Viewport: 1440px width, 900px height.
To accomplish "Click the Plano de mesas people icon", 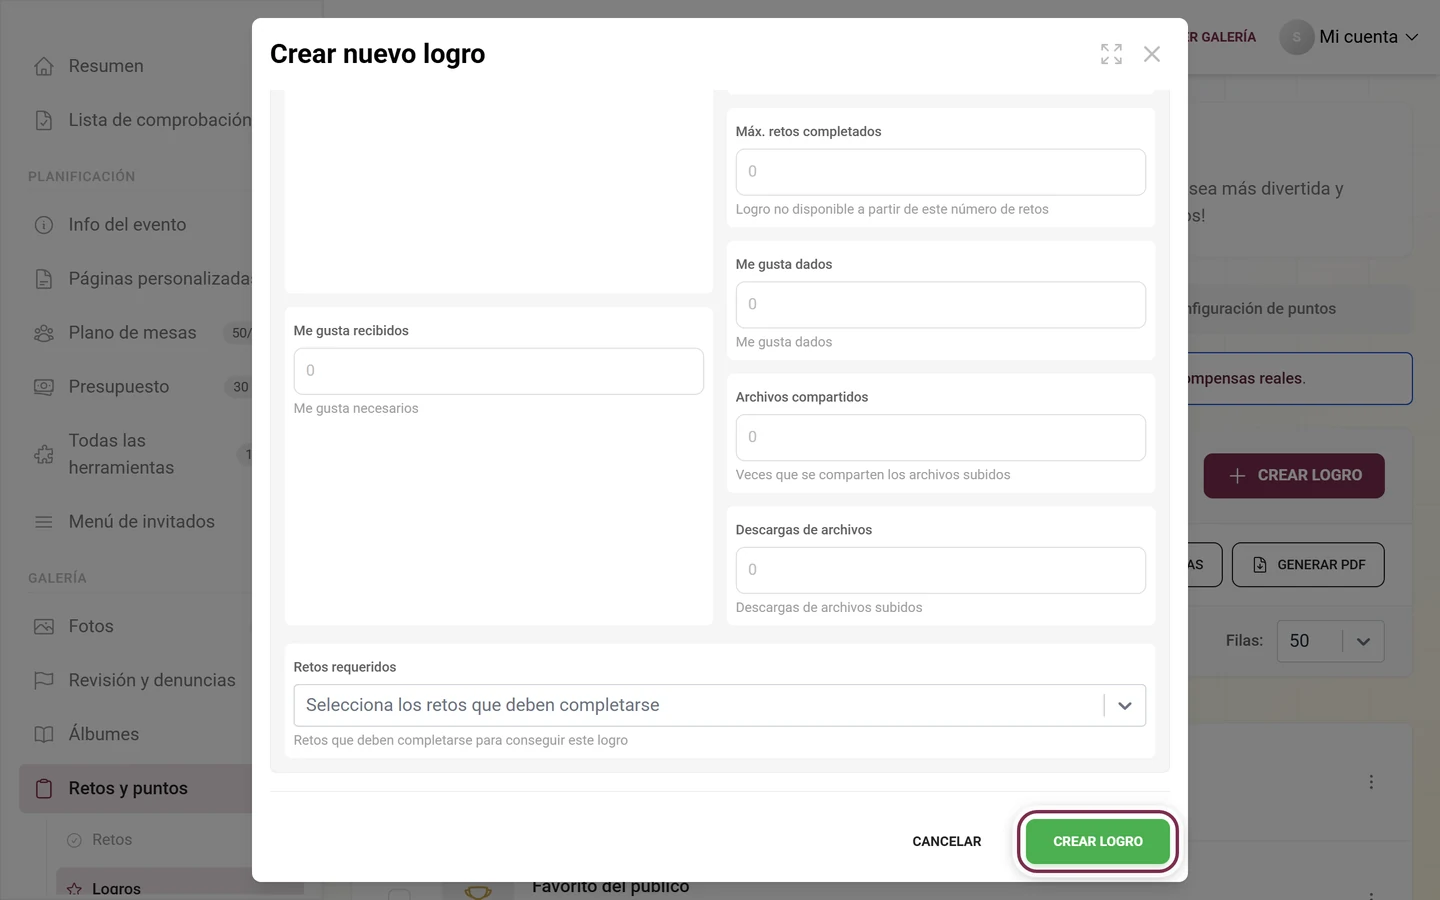I will click(44, 333).
